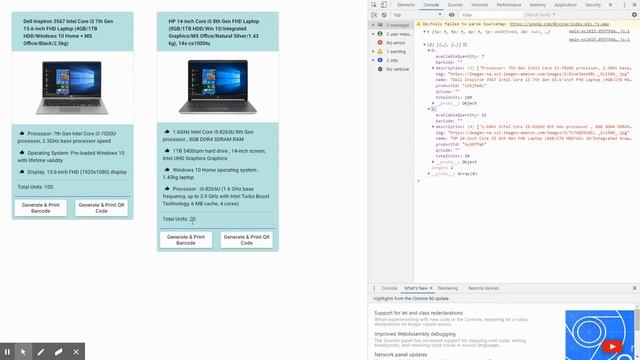640x360 pixels.
Task: Select the pen drawing annotation tool
Action: coord(41,351)
